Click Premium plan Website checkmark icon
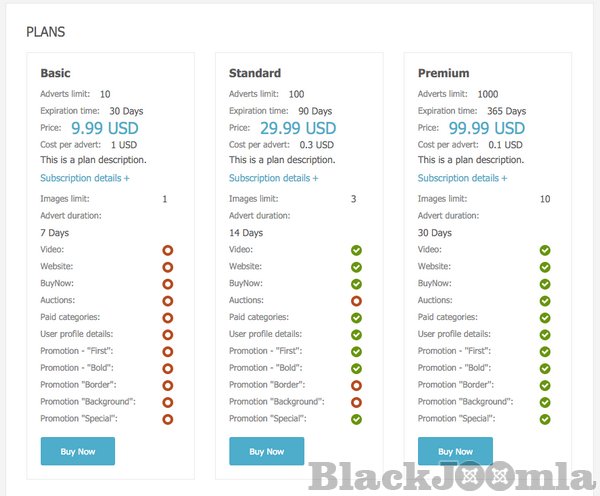 pyautogui.click(x=545, y=267)
